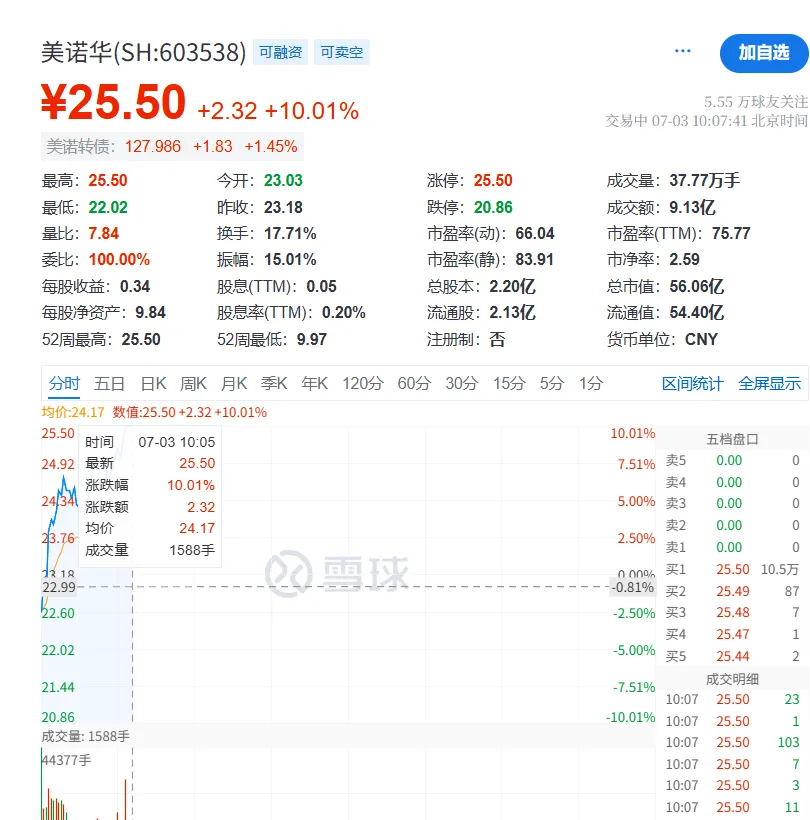Click the 可卖空 tag
810x820 pixels.
pyautogui.click(x=342, y=53)
